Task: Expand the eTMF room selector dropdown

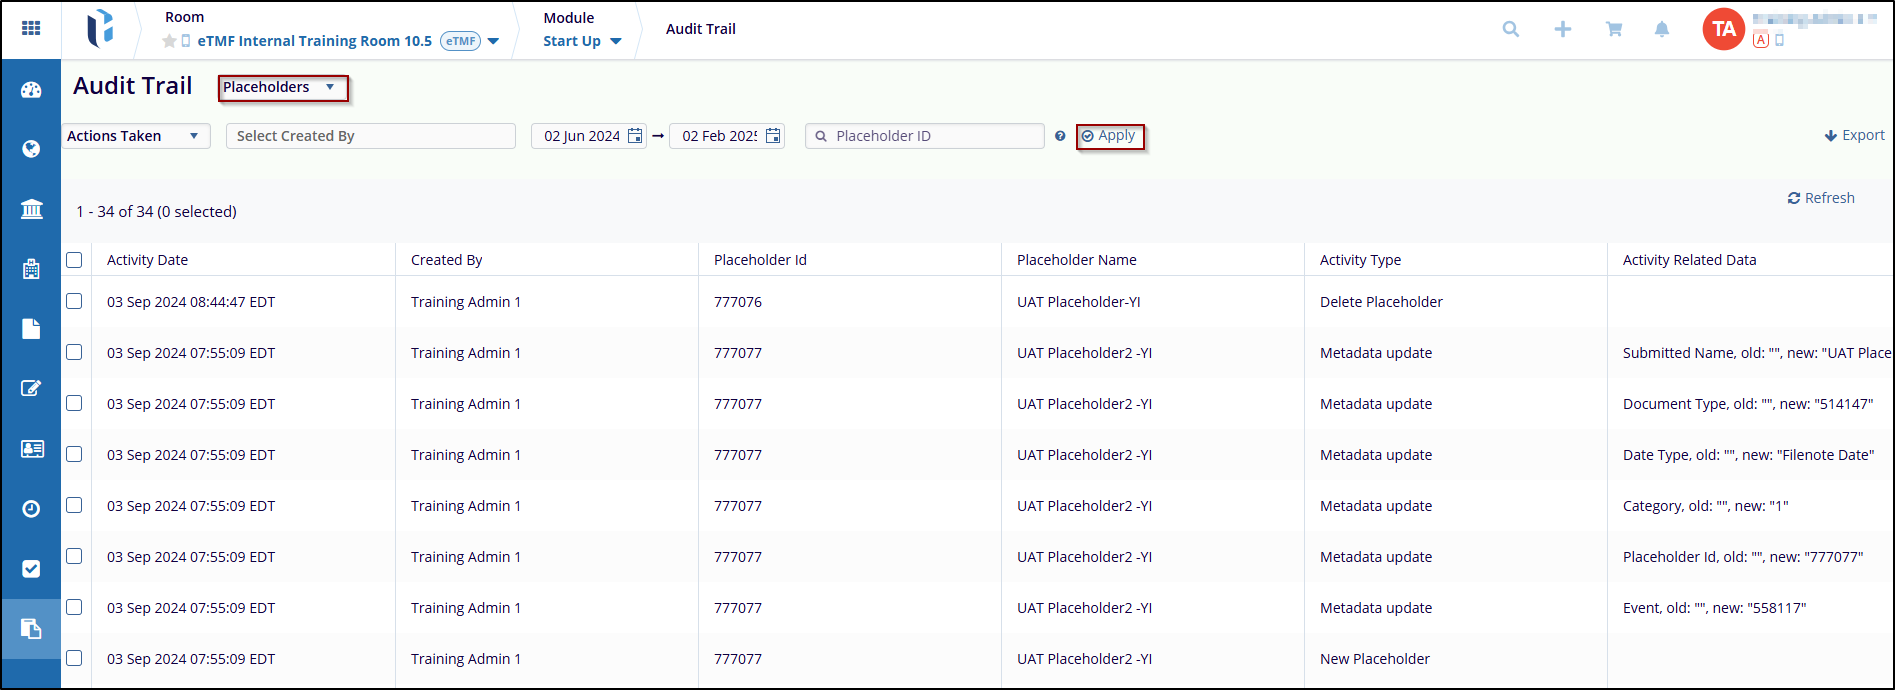Action: pos(493,41)
